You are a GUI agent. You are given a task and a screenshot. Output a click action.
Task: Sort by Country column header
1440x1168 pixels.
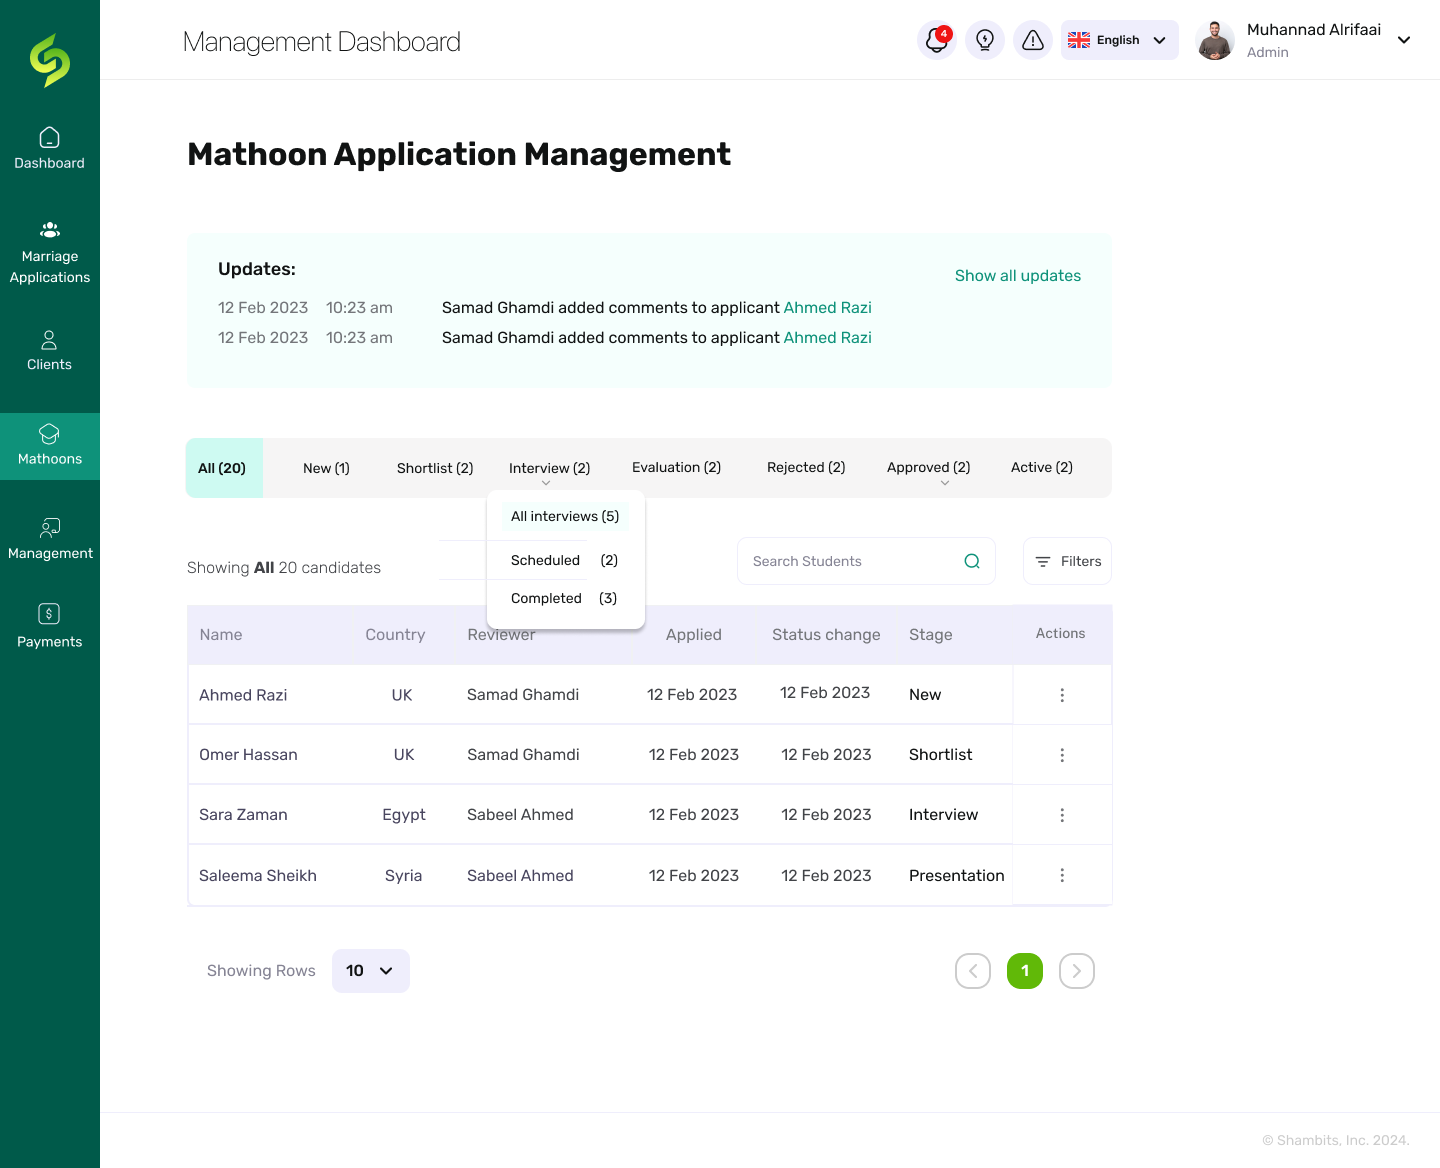point(395,635)
